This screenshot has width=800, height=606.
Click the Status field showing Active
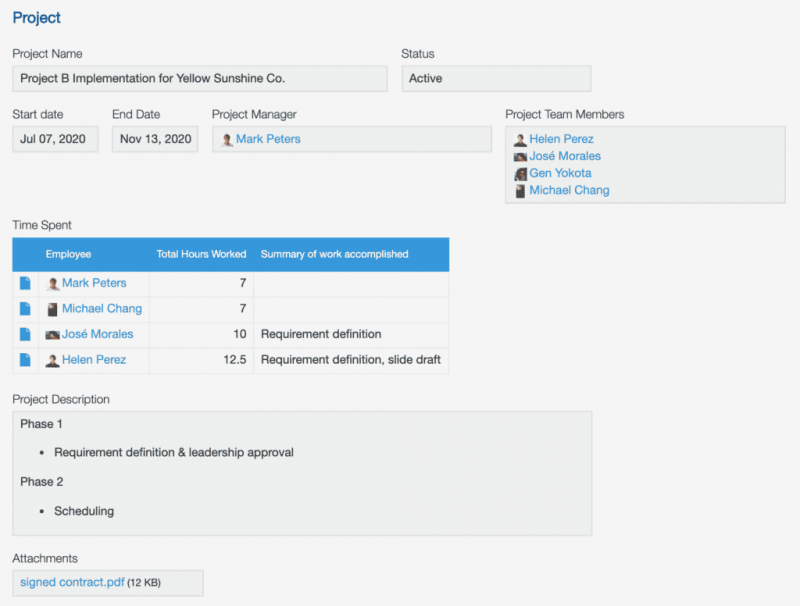click(x=496, y=78)
